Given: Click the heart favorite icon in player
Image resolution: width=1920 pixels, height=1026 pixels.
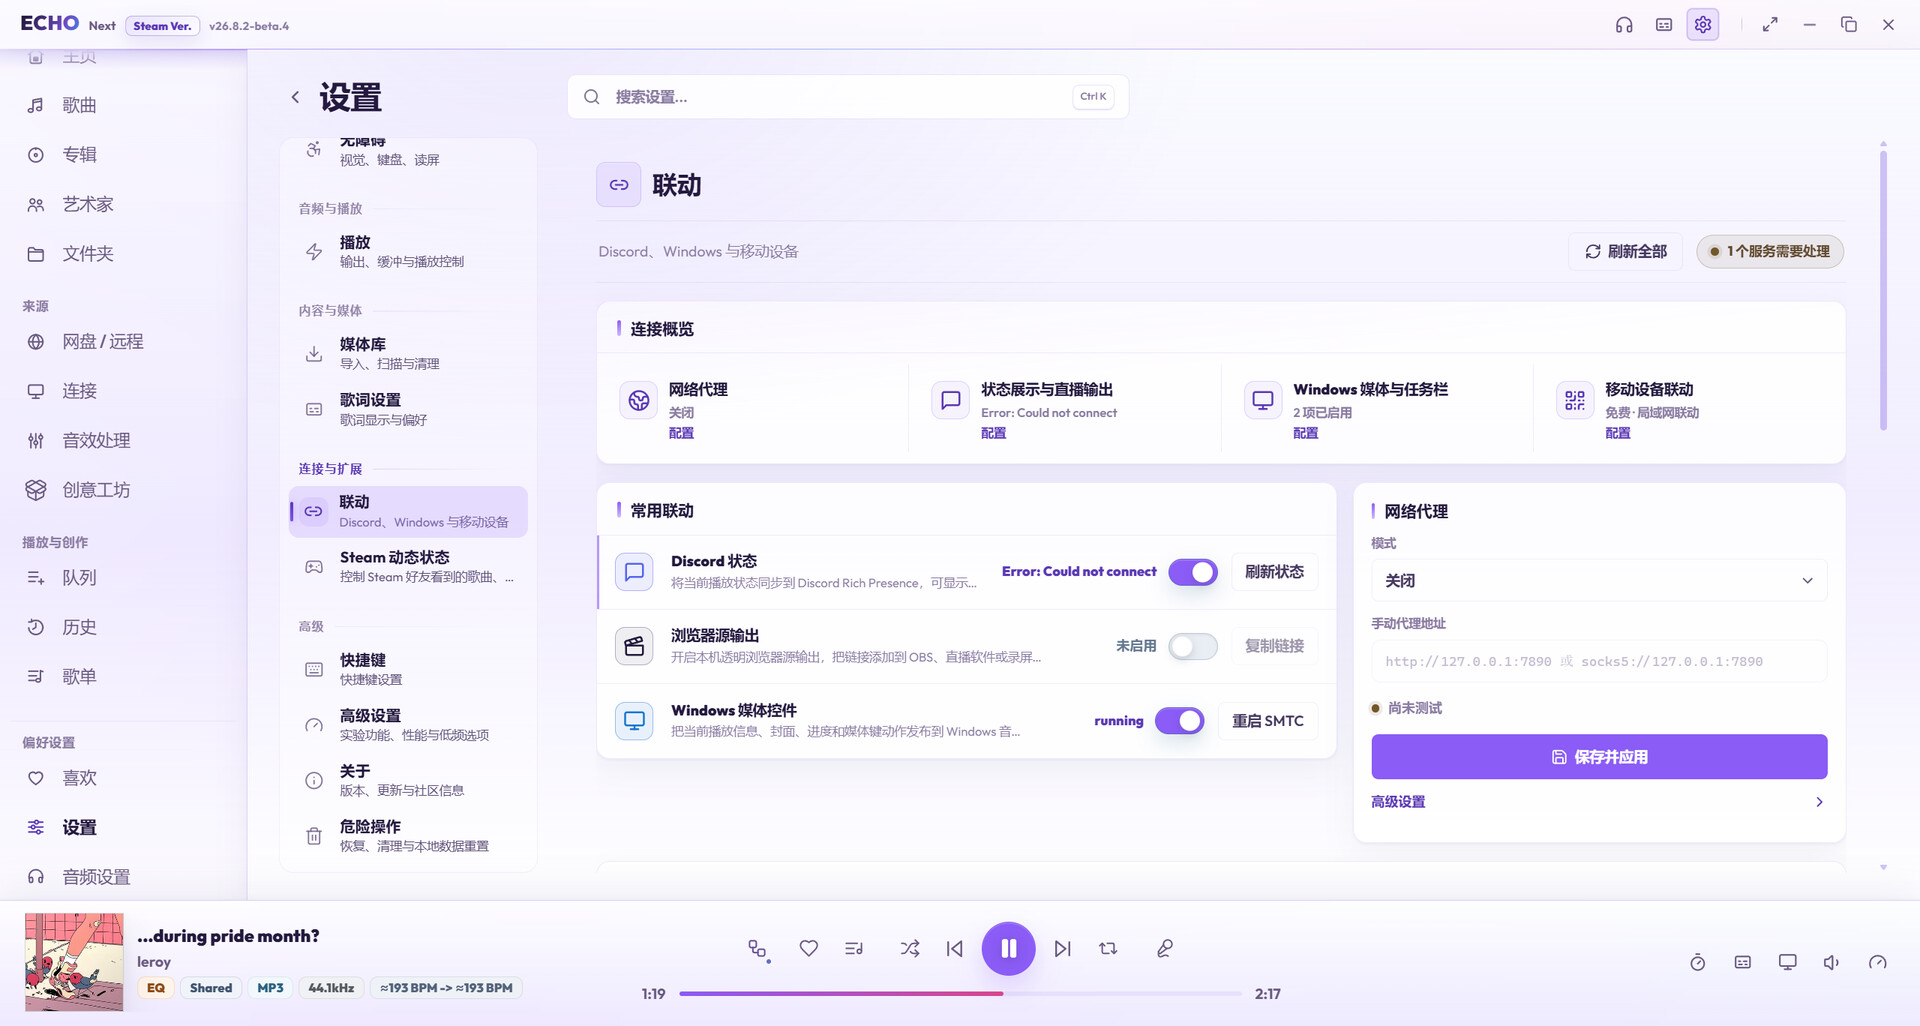Looking at the screenshot, I should pyautogui.click(x=809, y=948).
